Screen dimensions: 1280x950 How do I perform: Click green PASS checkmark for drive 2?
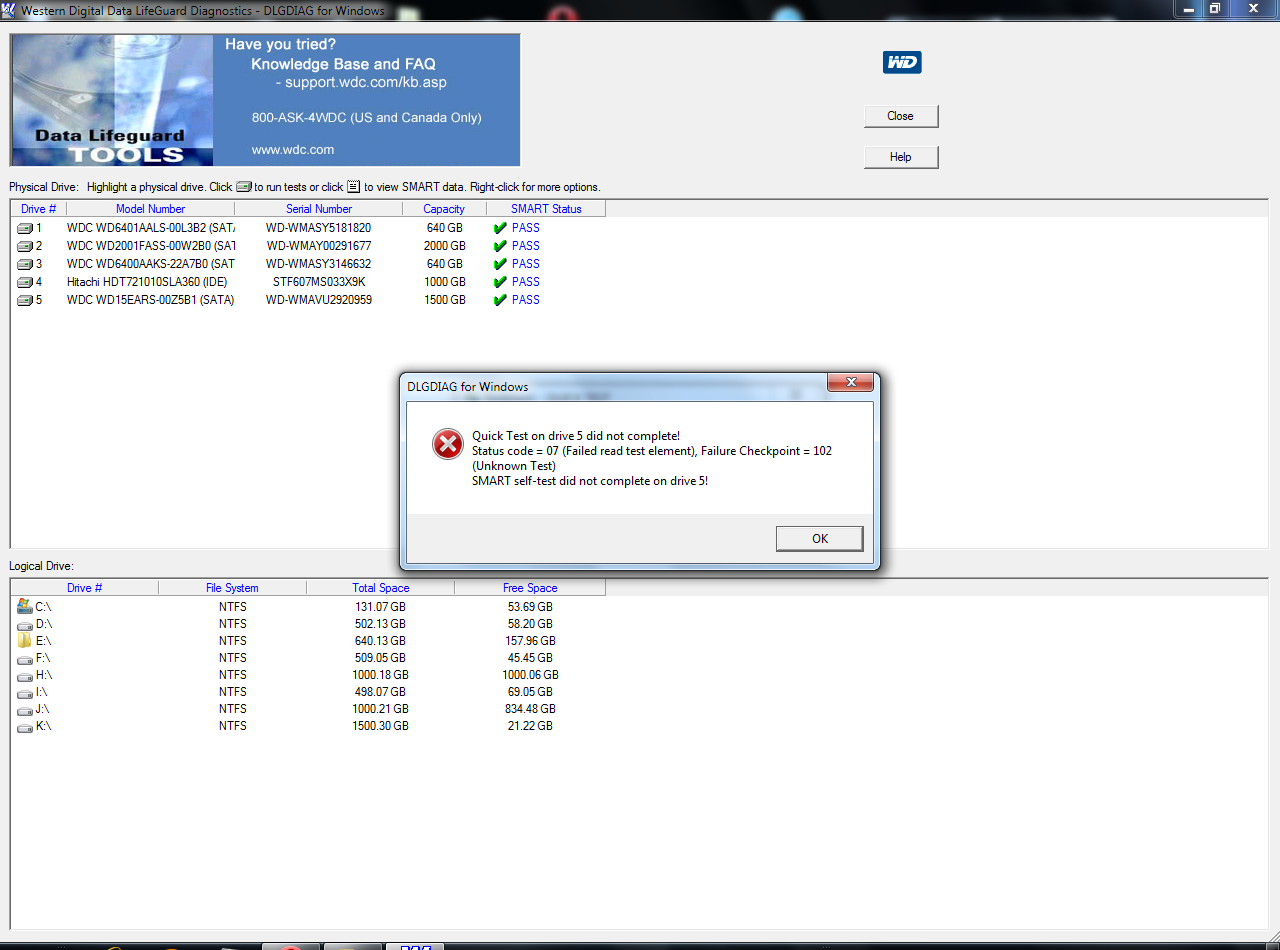(x=500, y=246)
